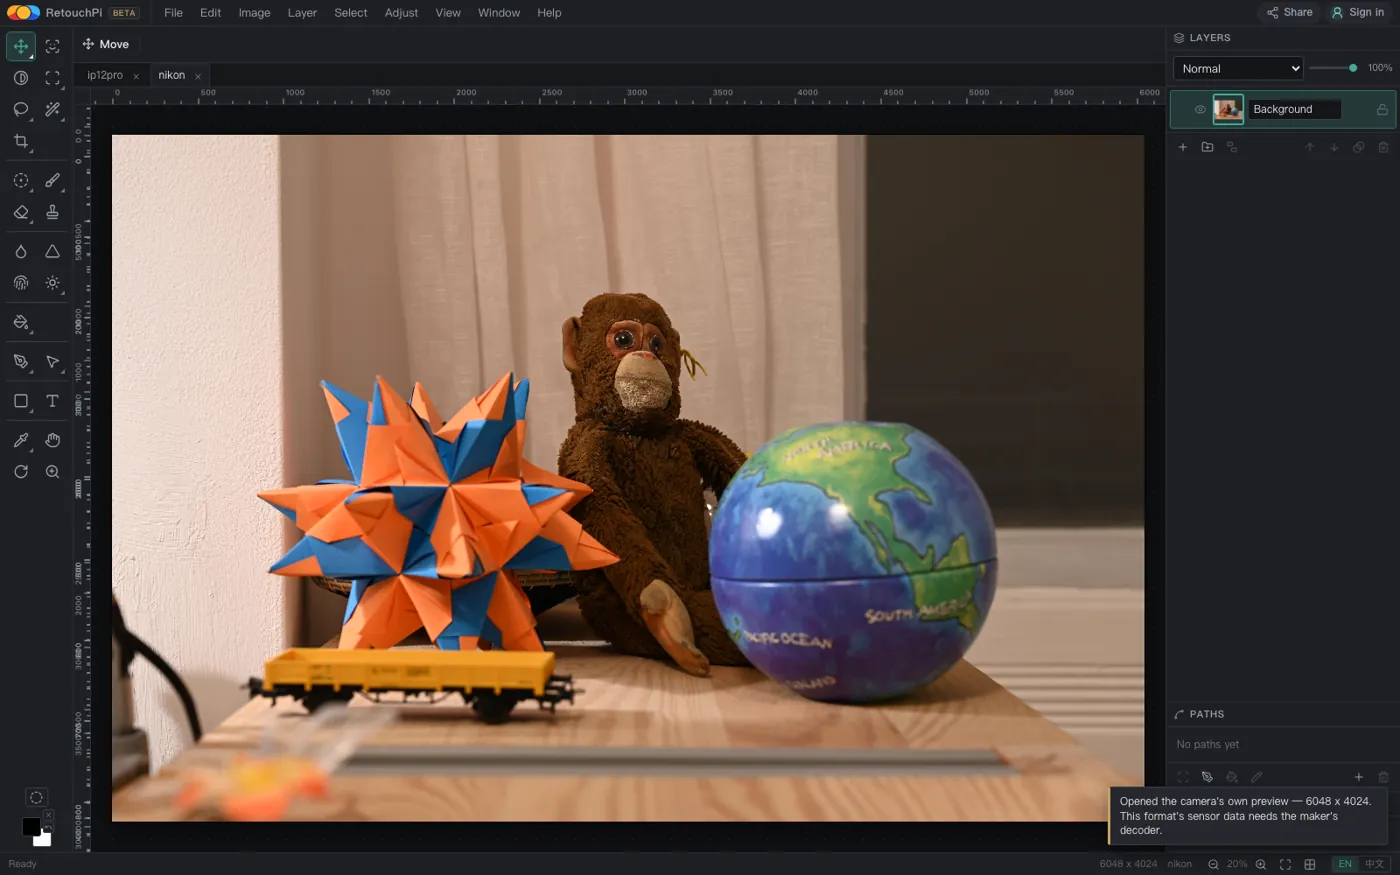This screenshot has width=1400, height=875.
Task: Open the Adjust menu
Action: point(401,13)
